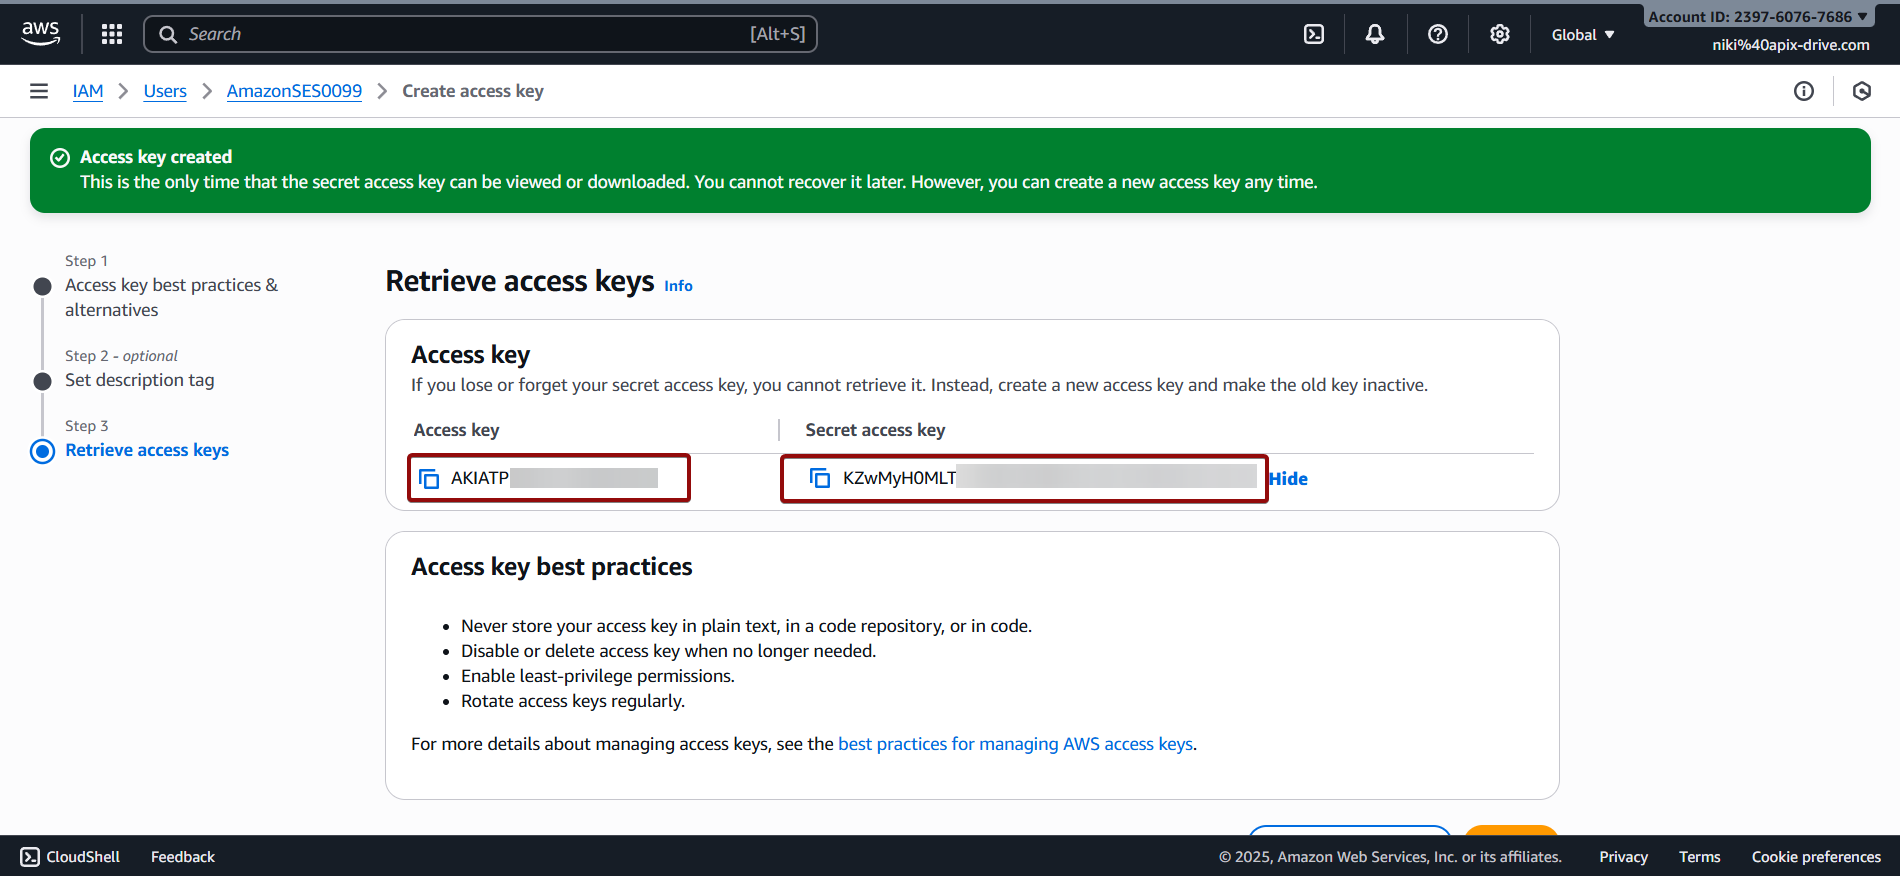Open the services grid menu

(112, 34)
